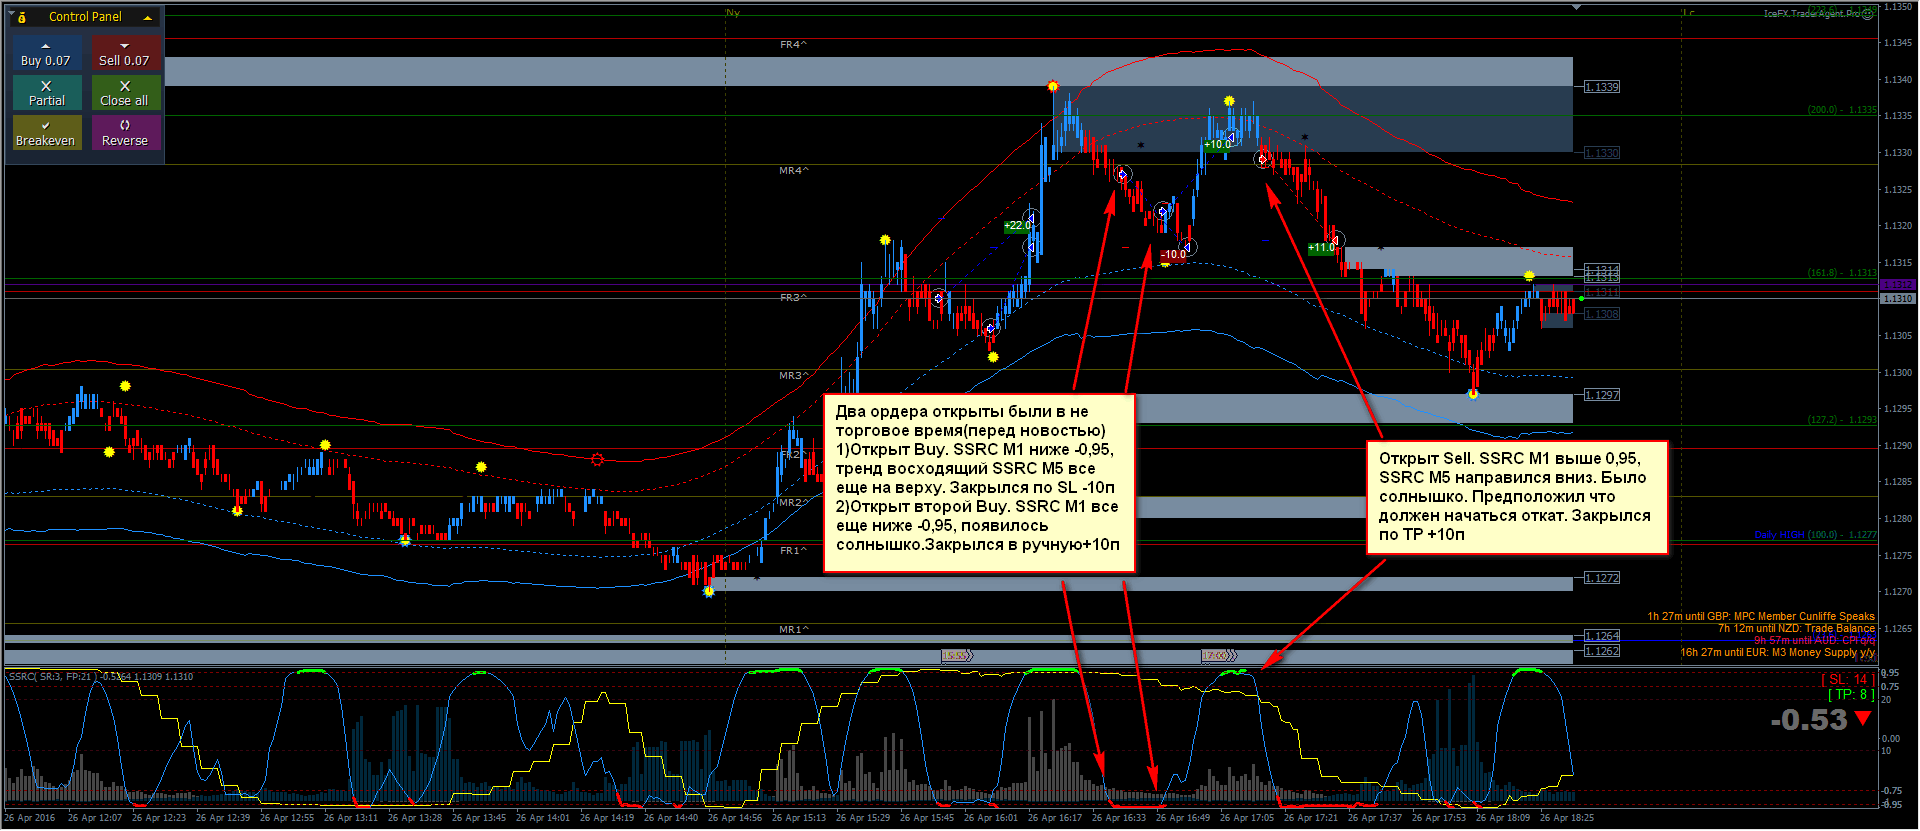Click the Reverse position button
This screenshot has width=1920, height=831.
point(125,133)
